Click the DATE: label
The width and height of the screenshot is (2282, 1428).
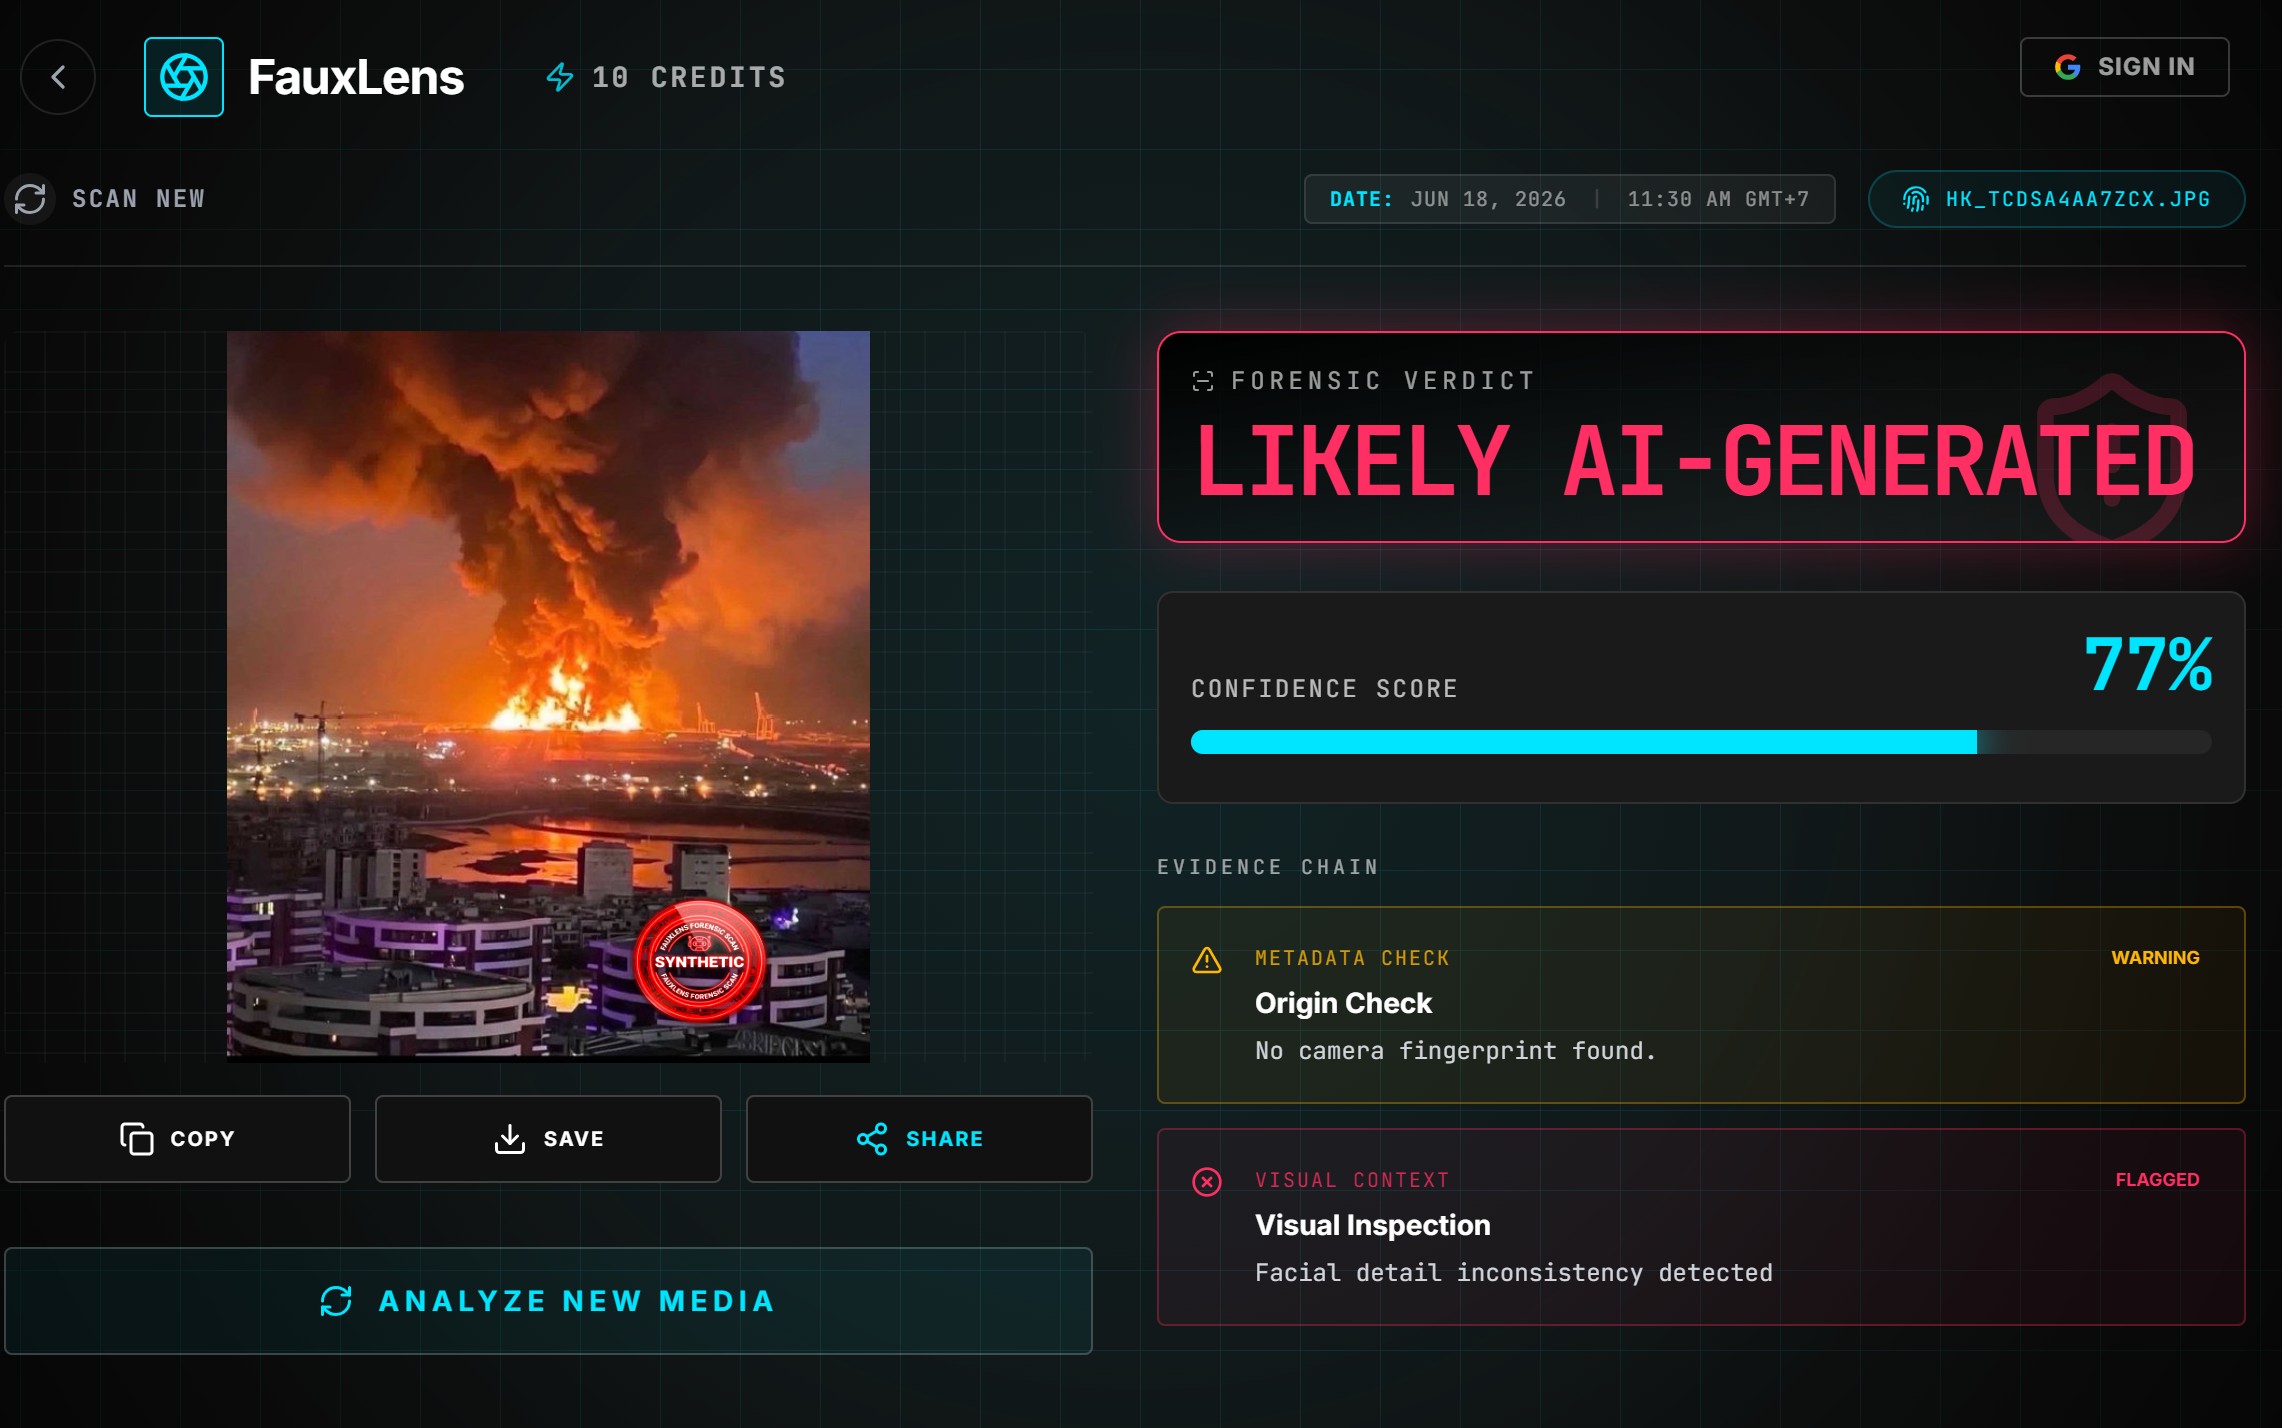(1361, 199)
